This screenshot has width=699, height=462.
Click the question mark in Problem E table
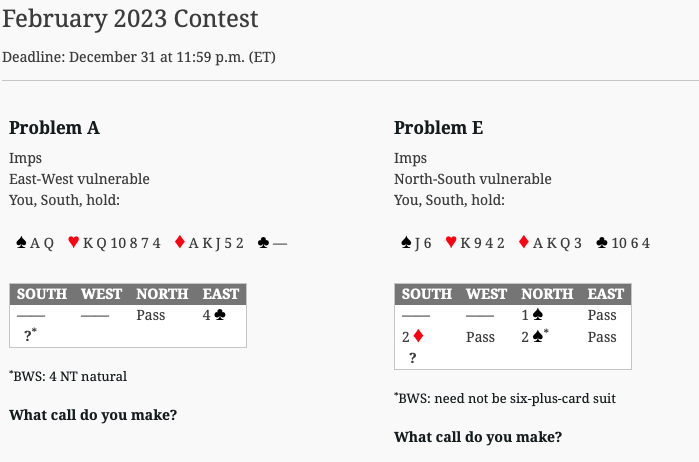(413, 358)
